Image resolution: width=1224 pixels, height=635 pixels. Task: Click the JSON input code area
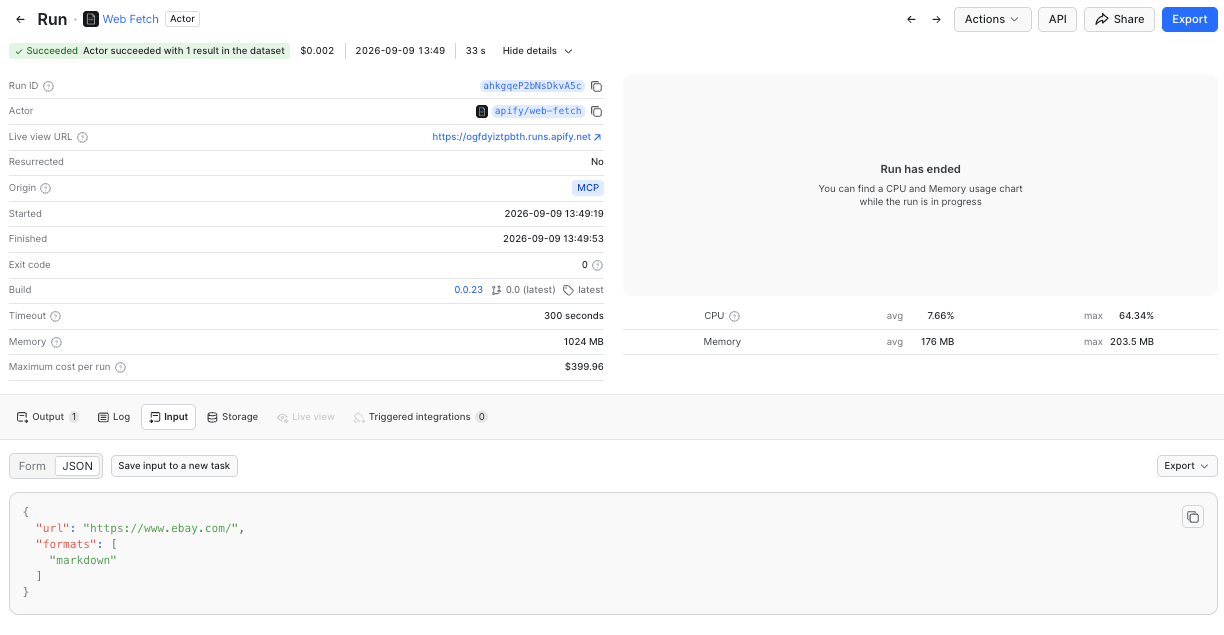tap(613, 553)
